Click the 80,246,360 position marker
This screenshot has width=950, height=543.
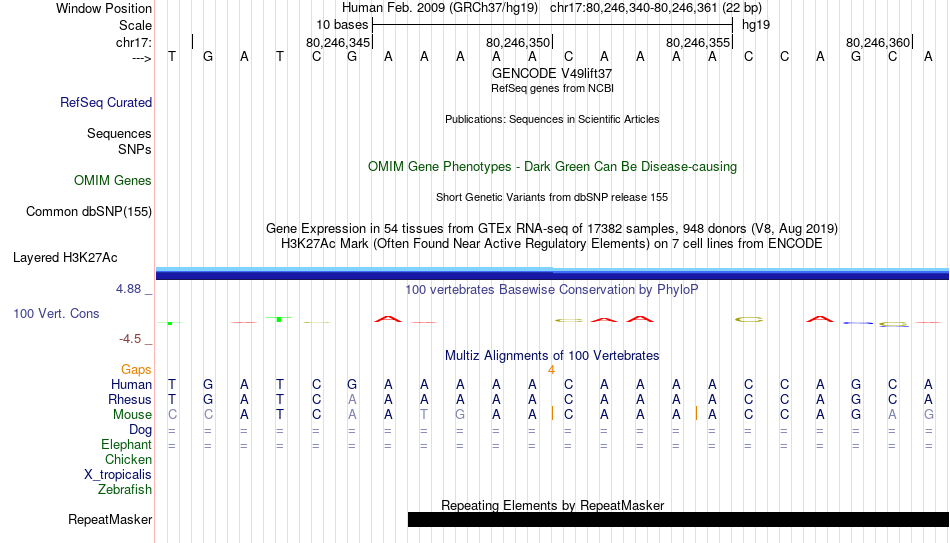pyautogui.click(x=878, y=42)
